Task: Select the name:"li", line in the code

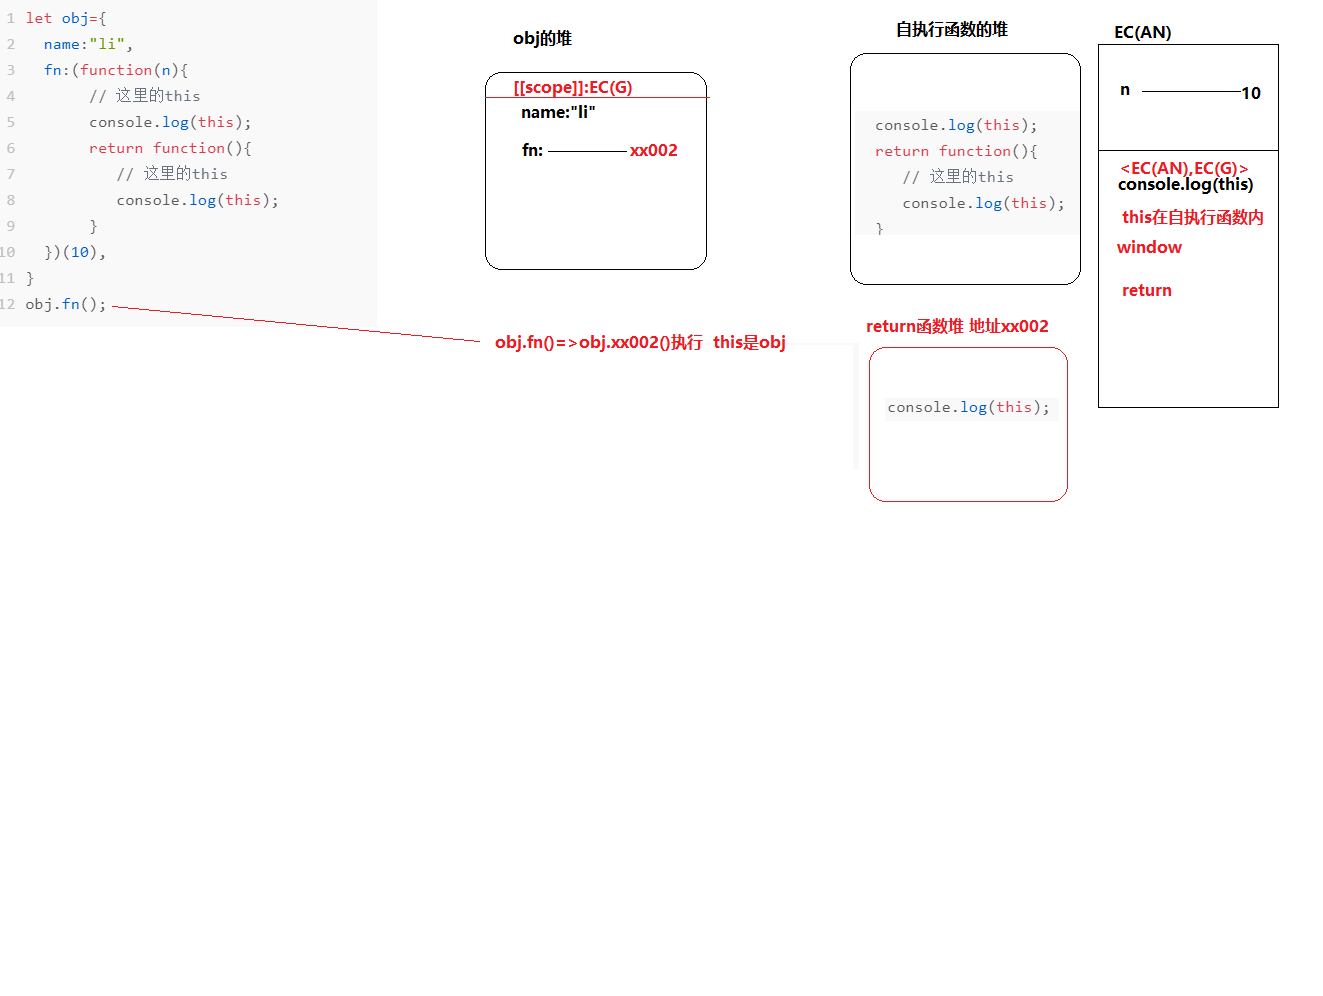Action: tap(88, 44)
